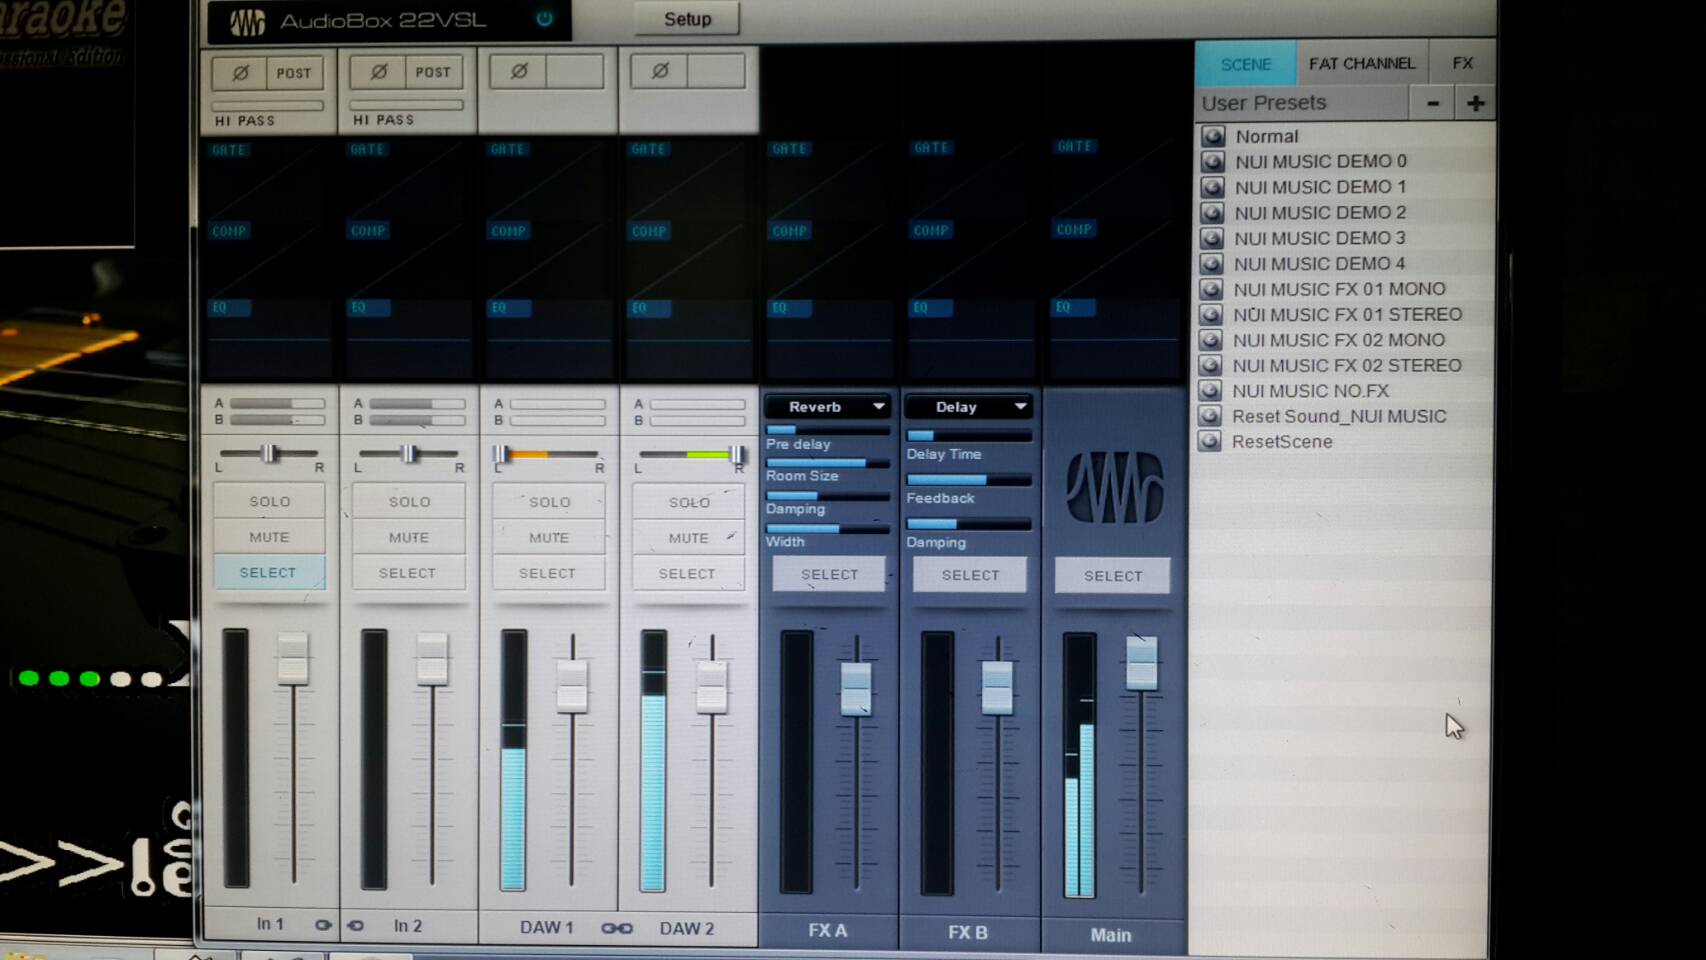Toggle the GATE on the In 1 channel

point(229,150)
